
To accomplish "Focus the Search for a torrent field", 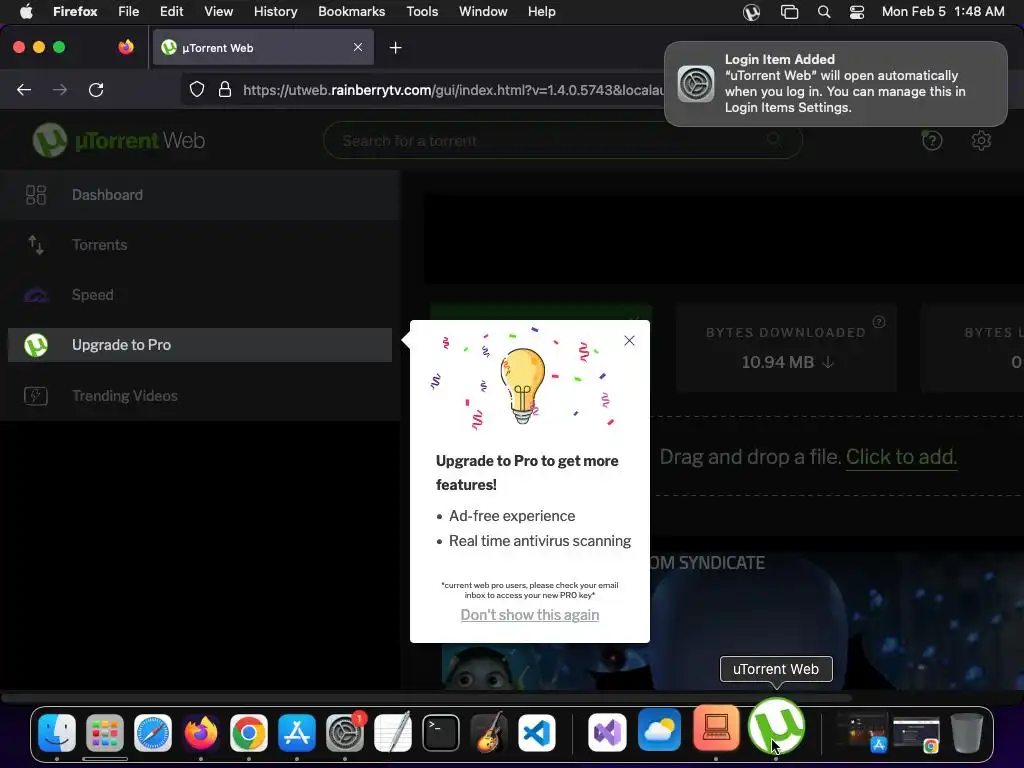I will pos(562,140).
